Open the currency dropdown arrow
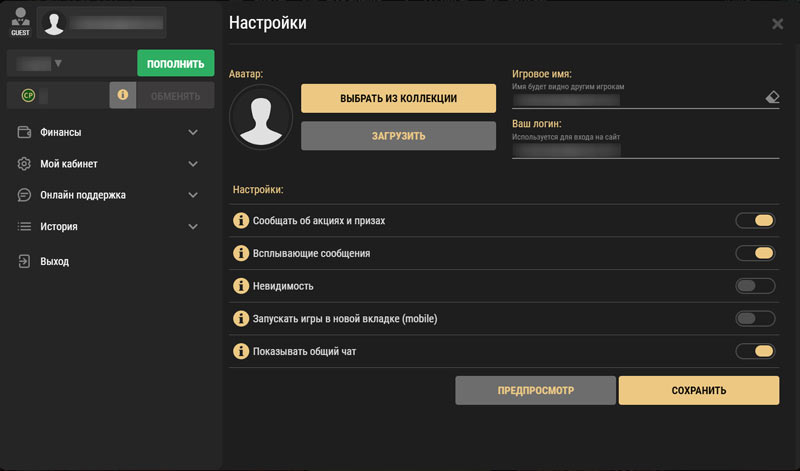 (x=58, y=64)
